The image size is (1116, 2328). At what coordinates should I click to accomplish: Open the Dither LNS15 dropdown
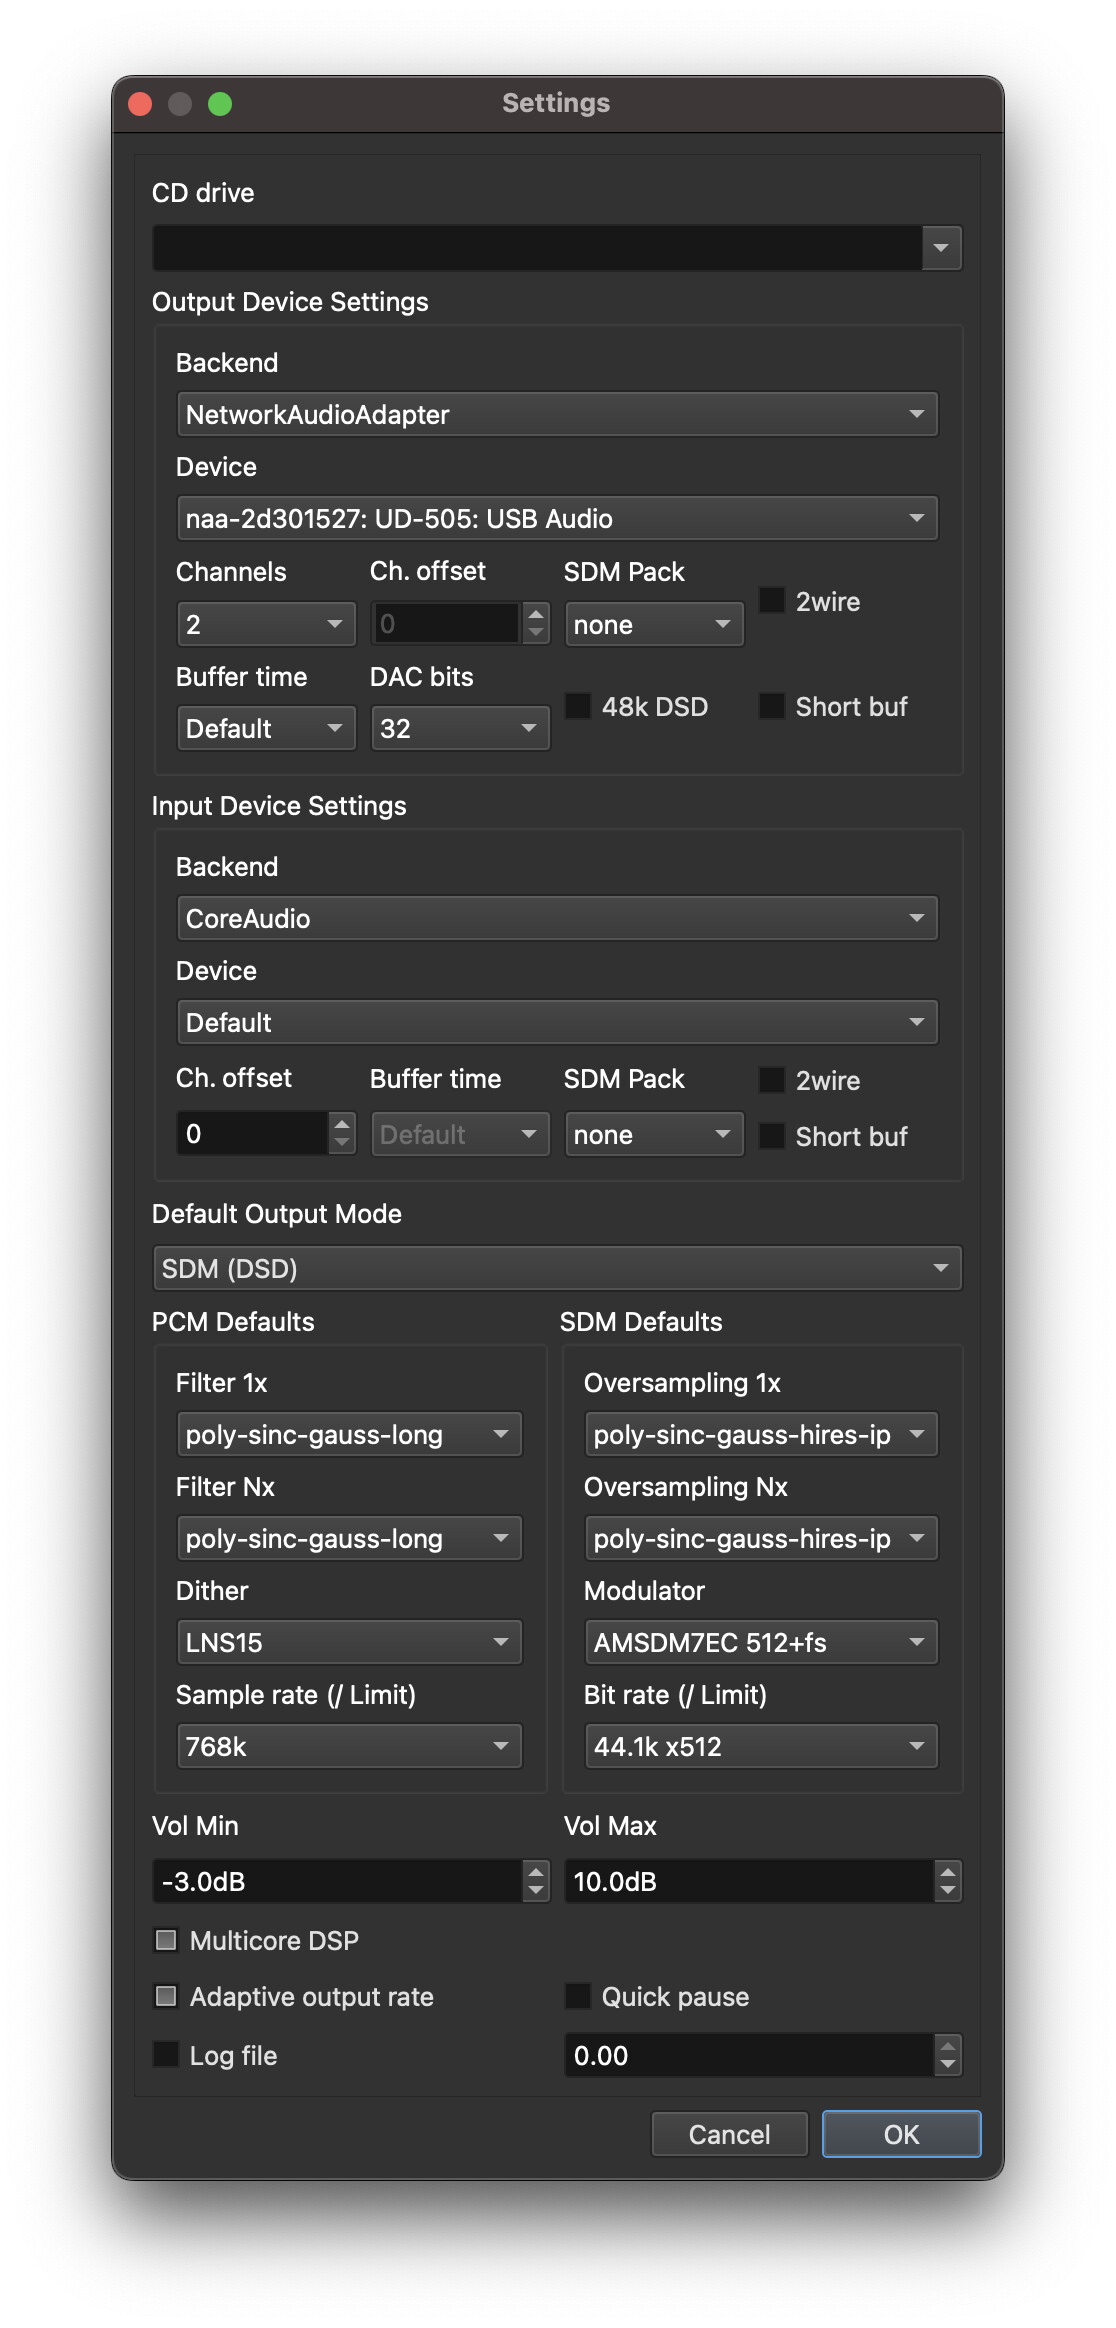348,1642
